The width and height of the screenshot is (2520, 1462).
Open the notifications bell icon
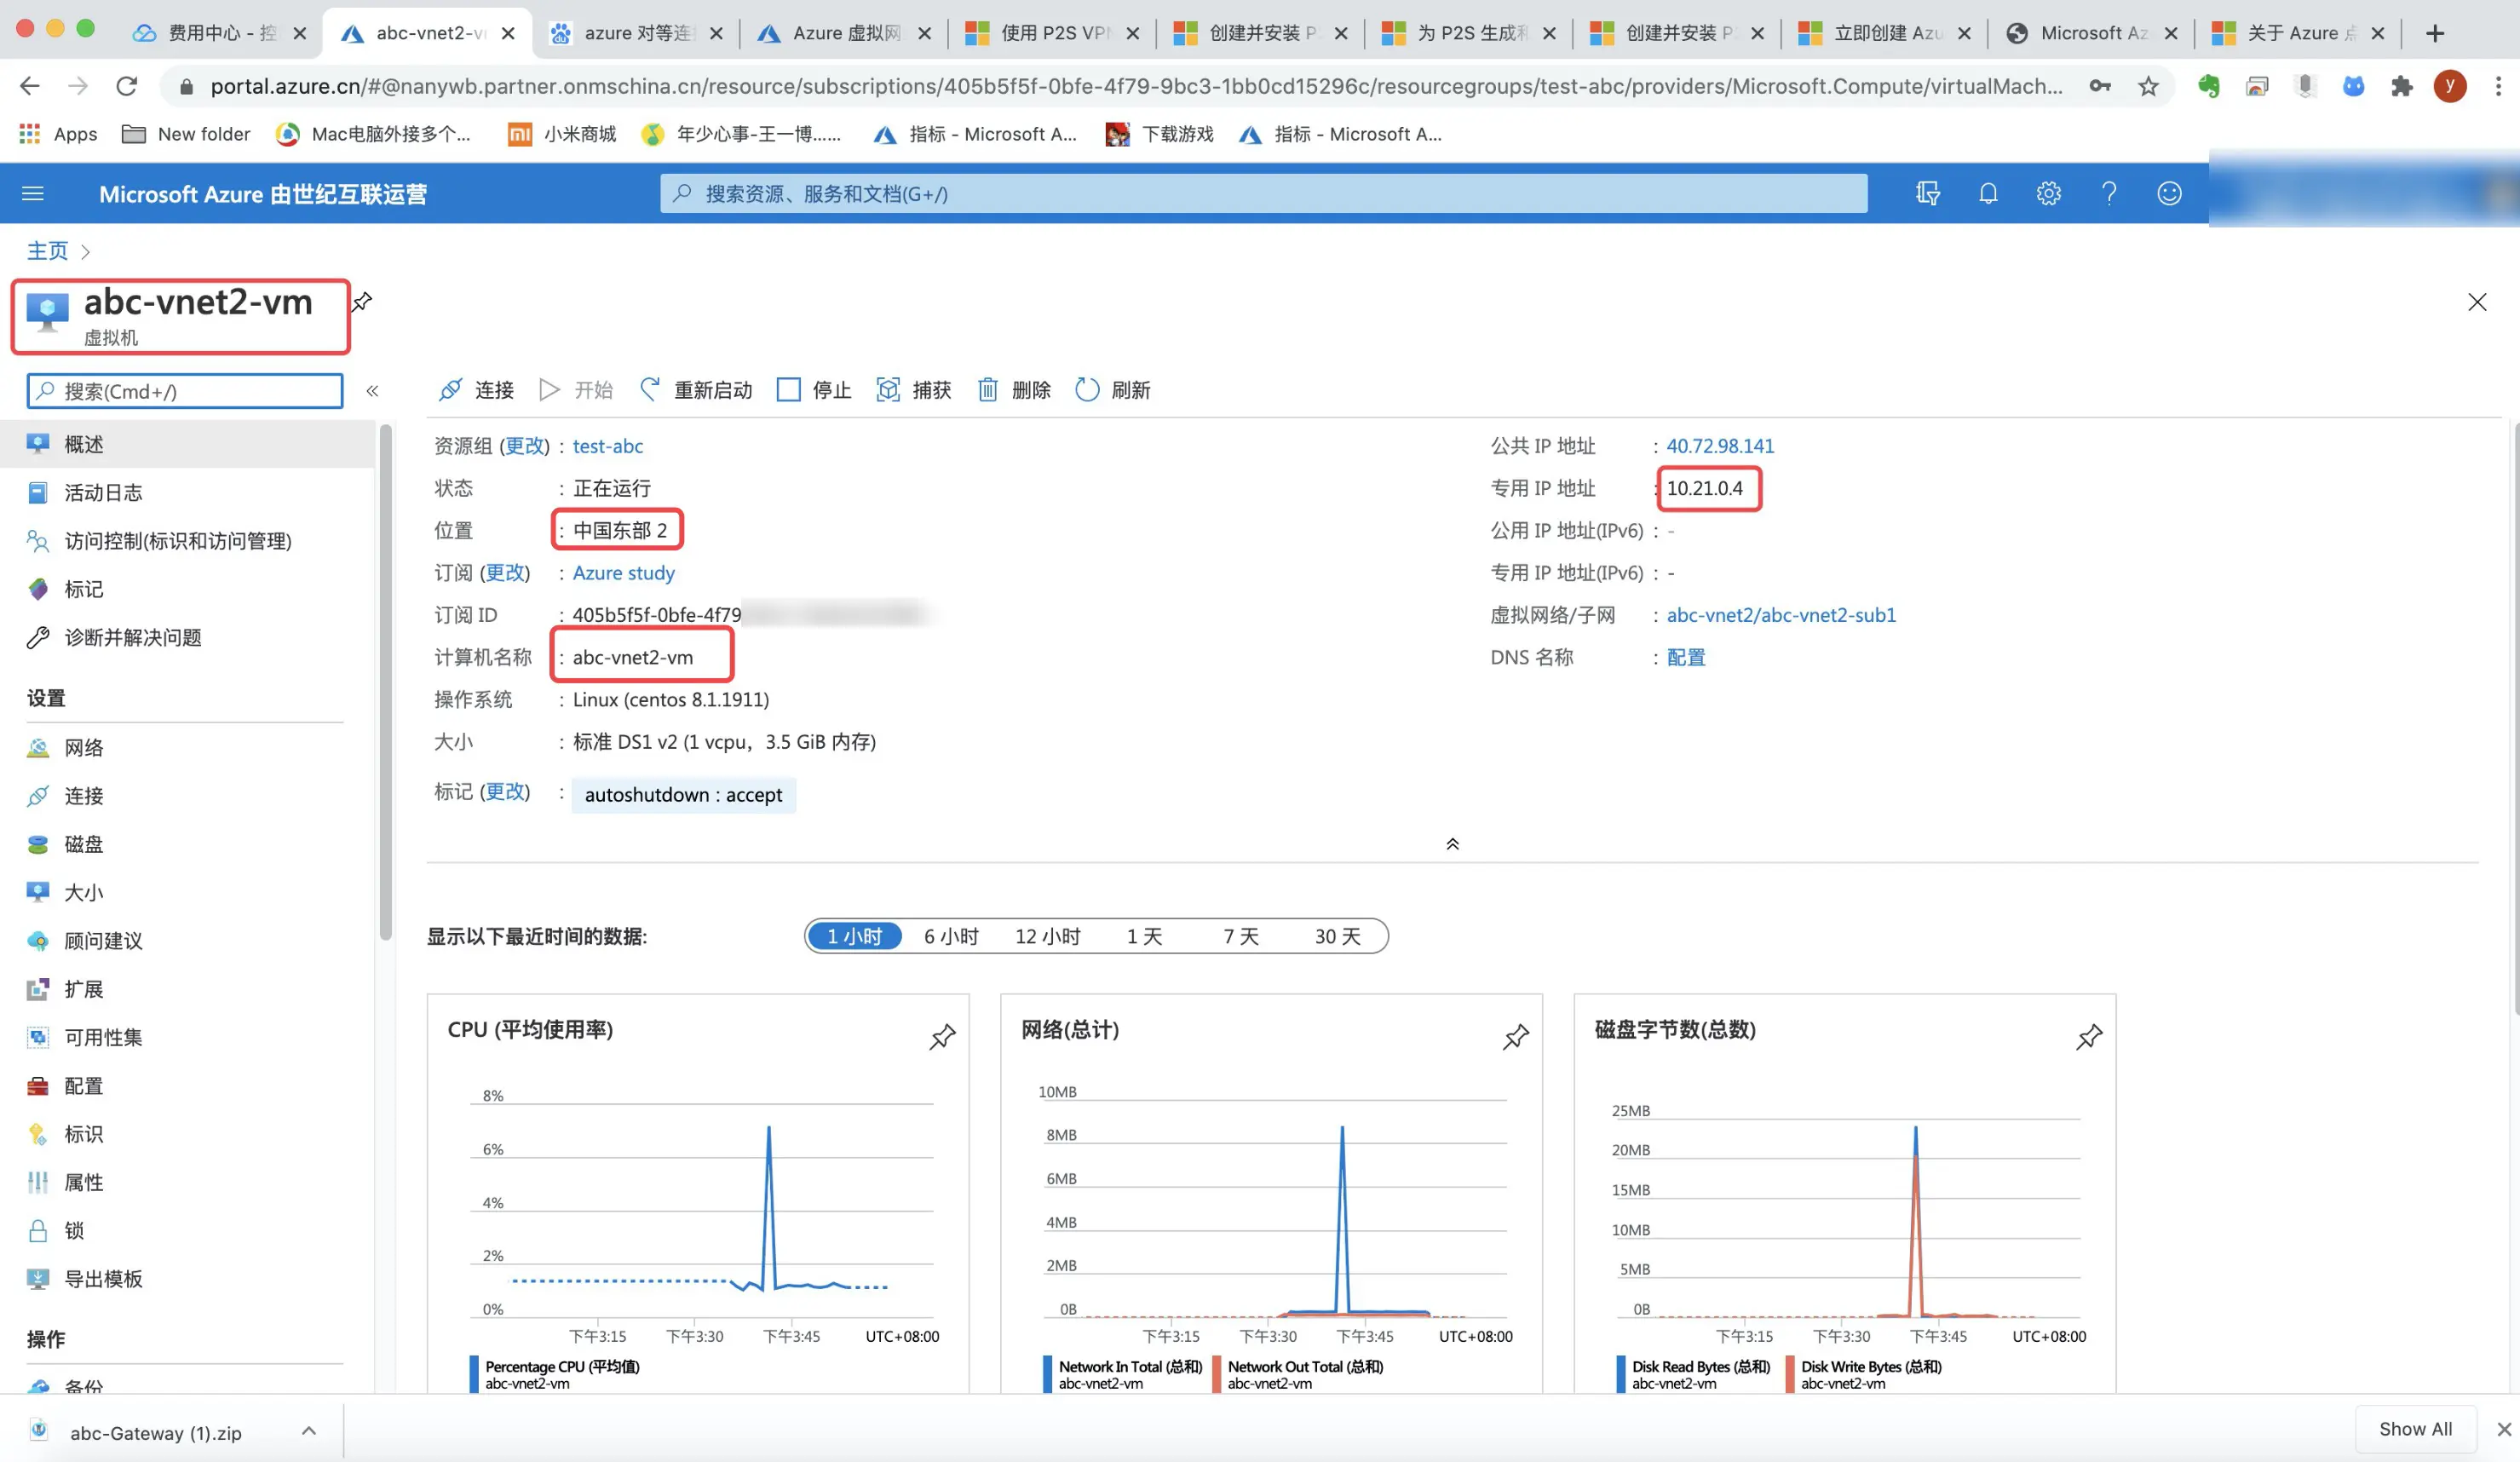1988,194
